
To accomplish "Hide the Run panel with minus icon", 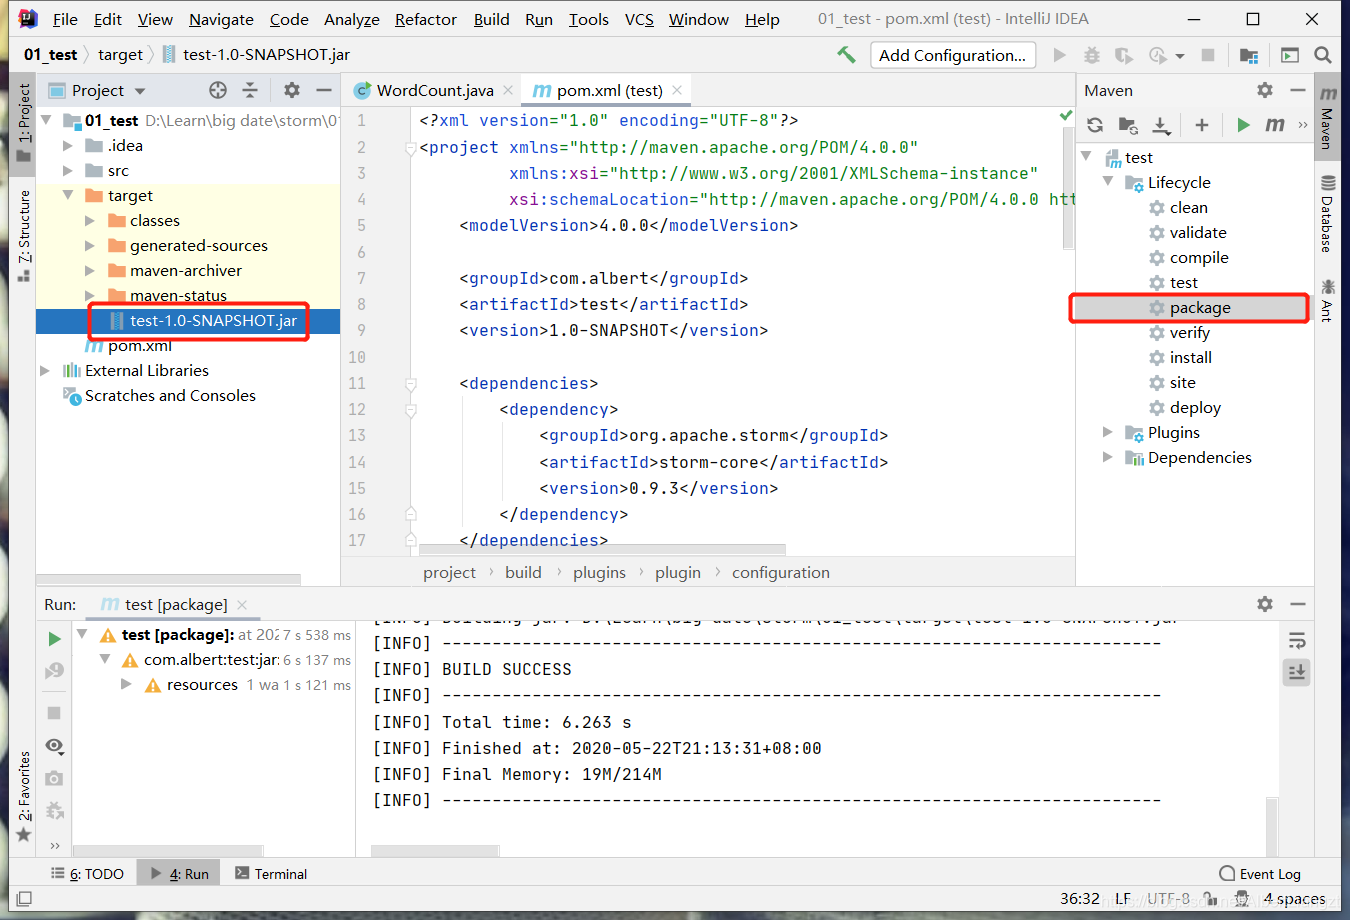I will pyautogui.click(x=1298, y=604).
